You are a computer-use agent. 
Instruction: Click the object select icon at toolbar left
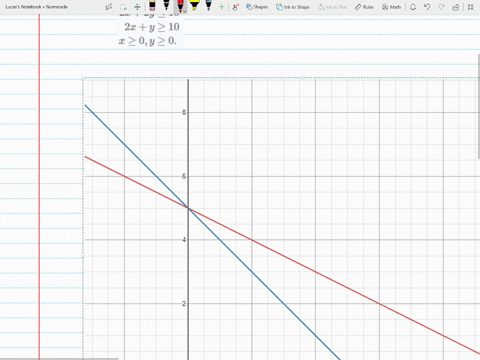[109, 7]
